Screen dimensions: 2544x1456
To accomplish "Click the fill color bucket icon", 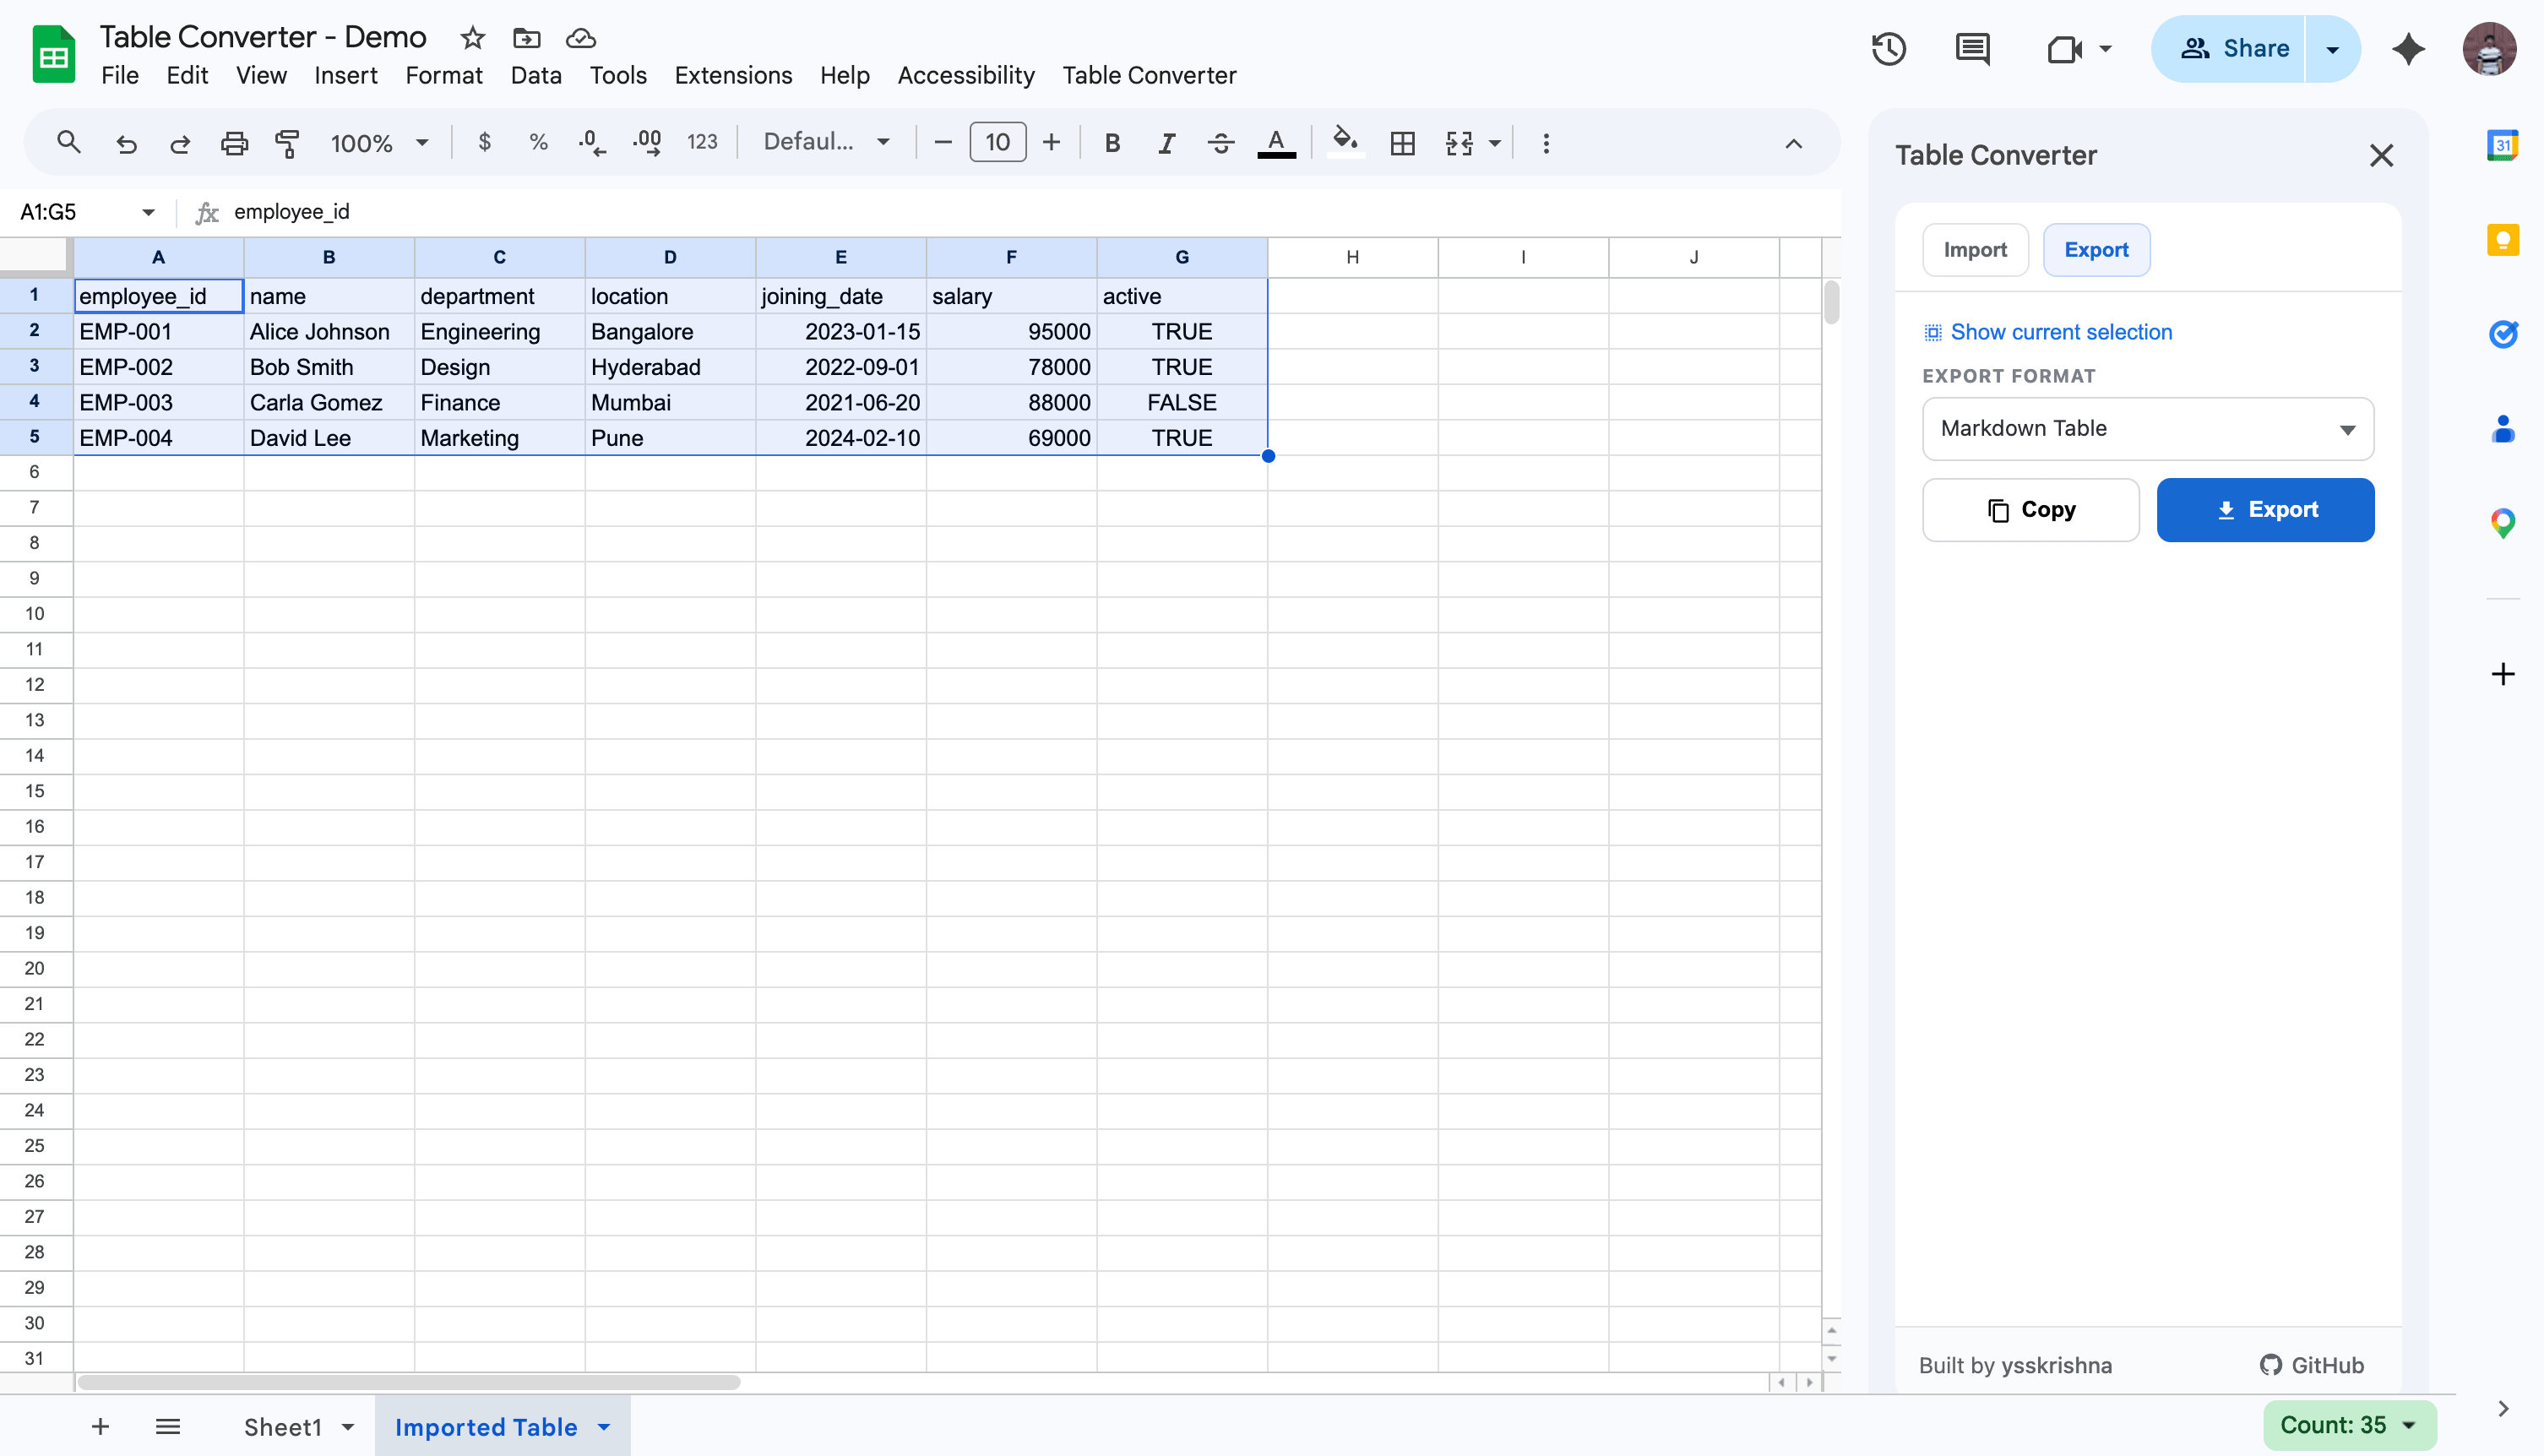I will 1345,141.
